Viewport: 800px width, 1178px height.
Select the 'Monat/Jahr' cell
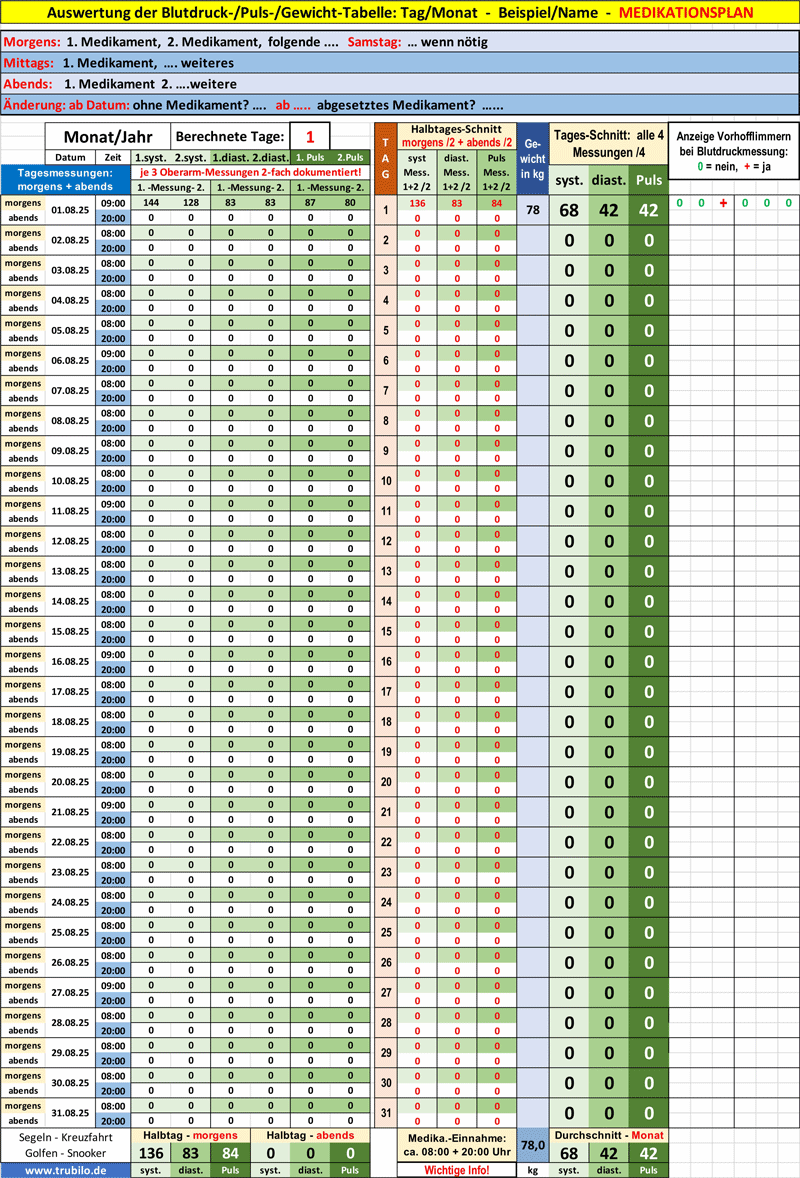[x=107, y=137]
